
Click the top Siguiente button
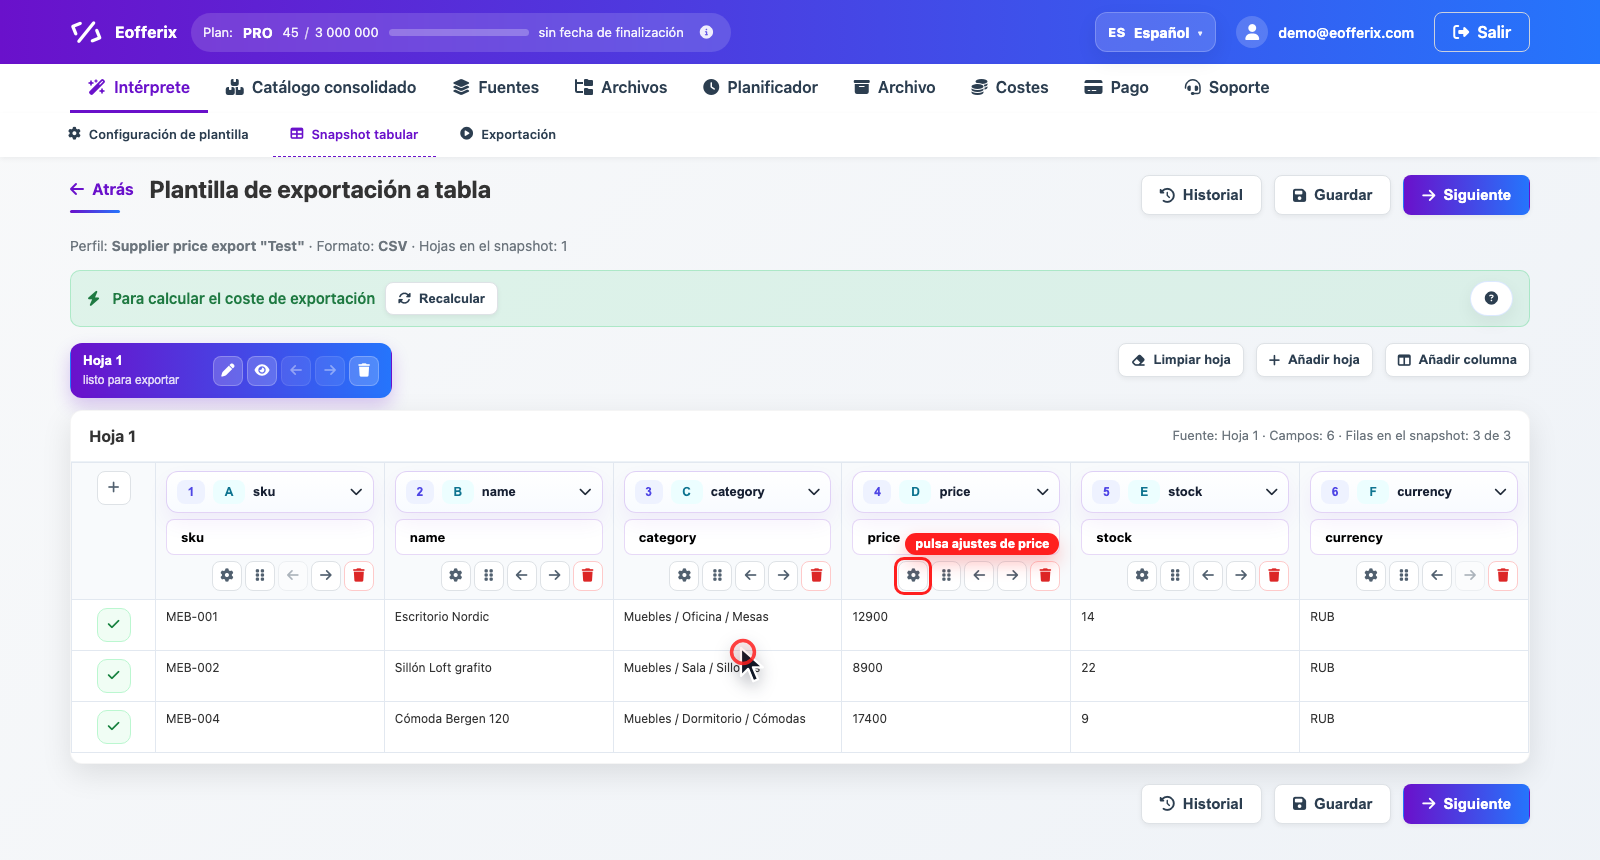[1466, 195]
